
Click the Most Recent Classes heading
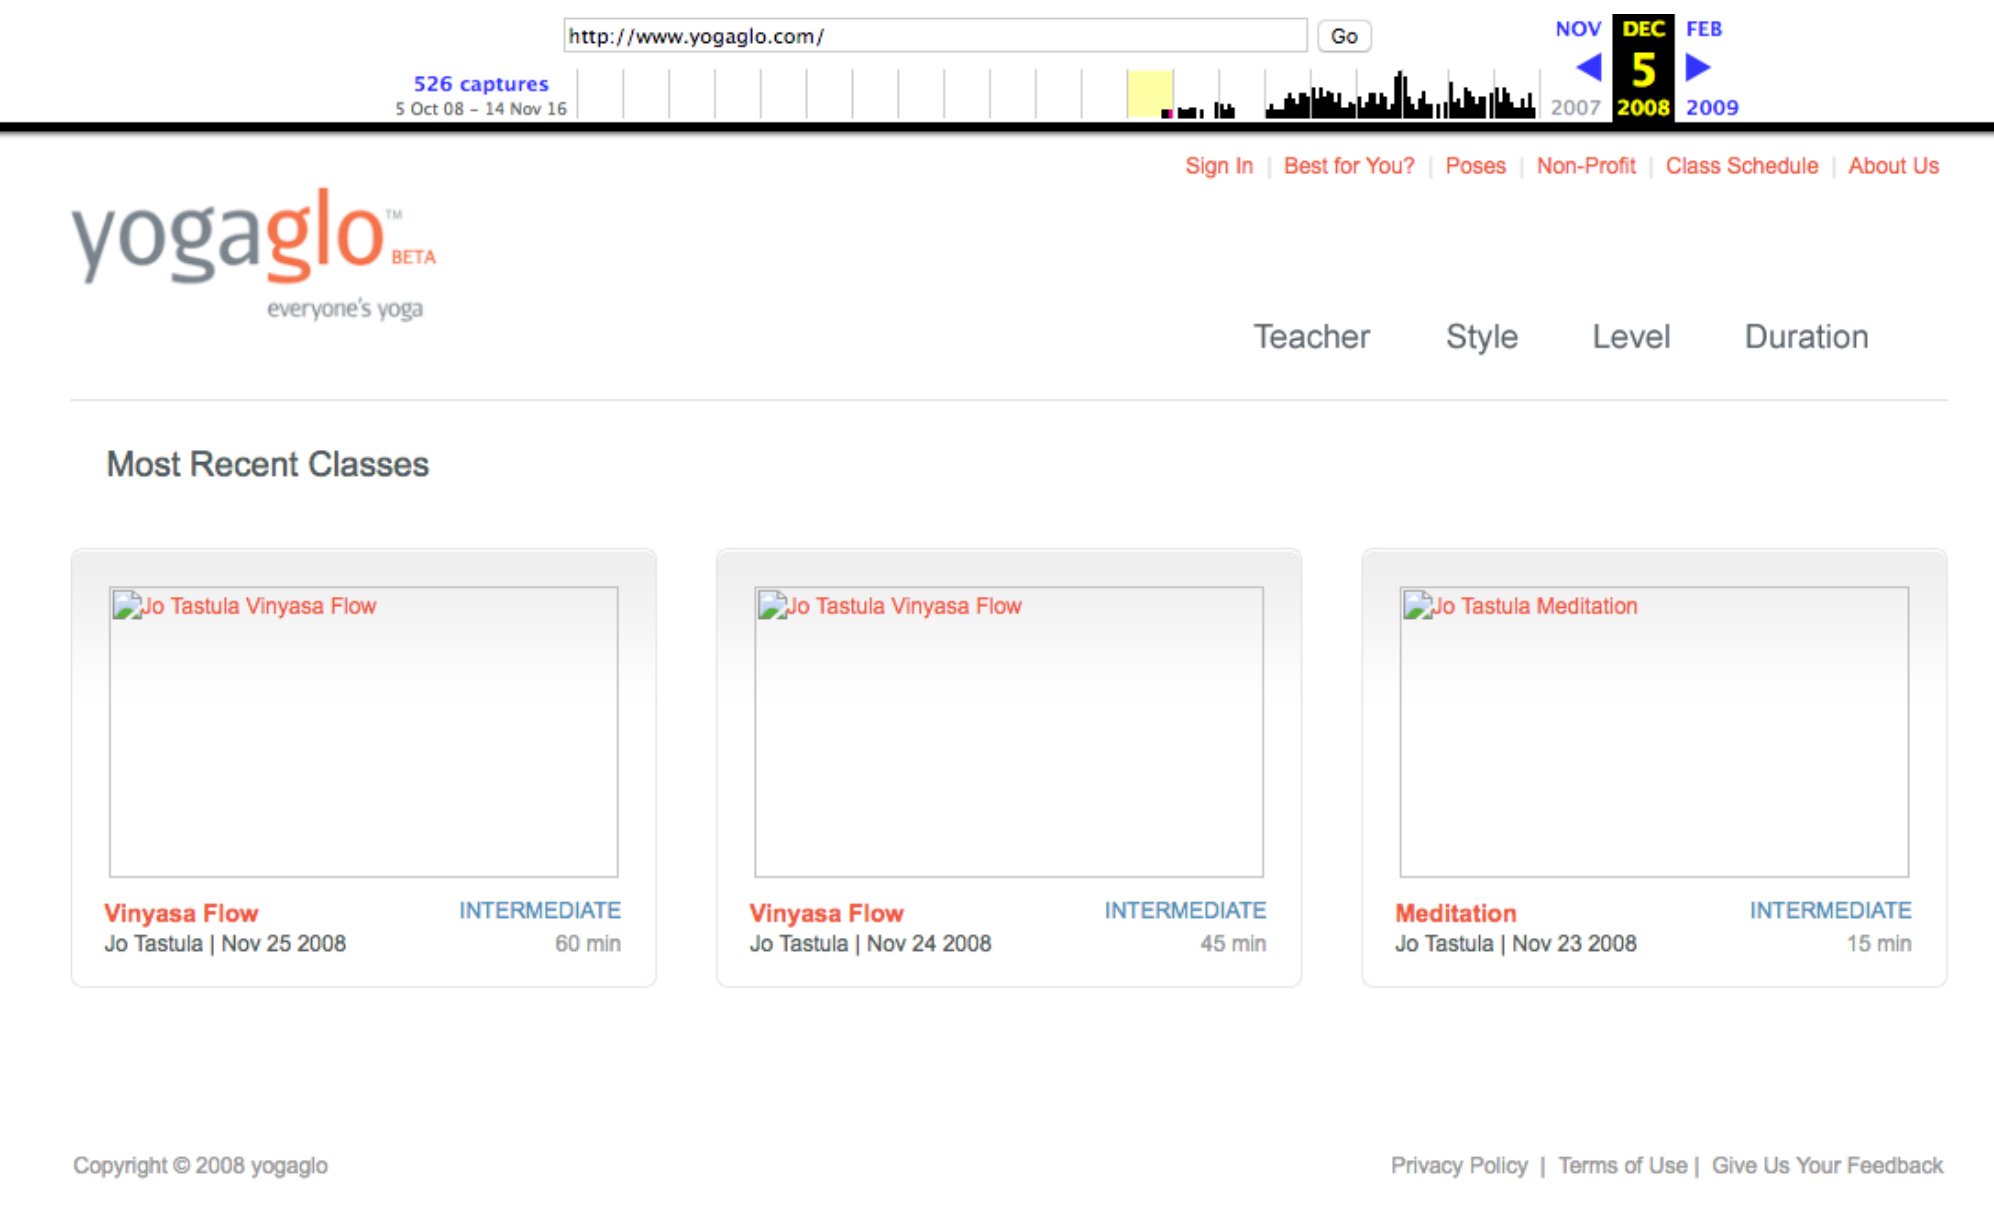268,464
